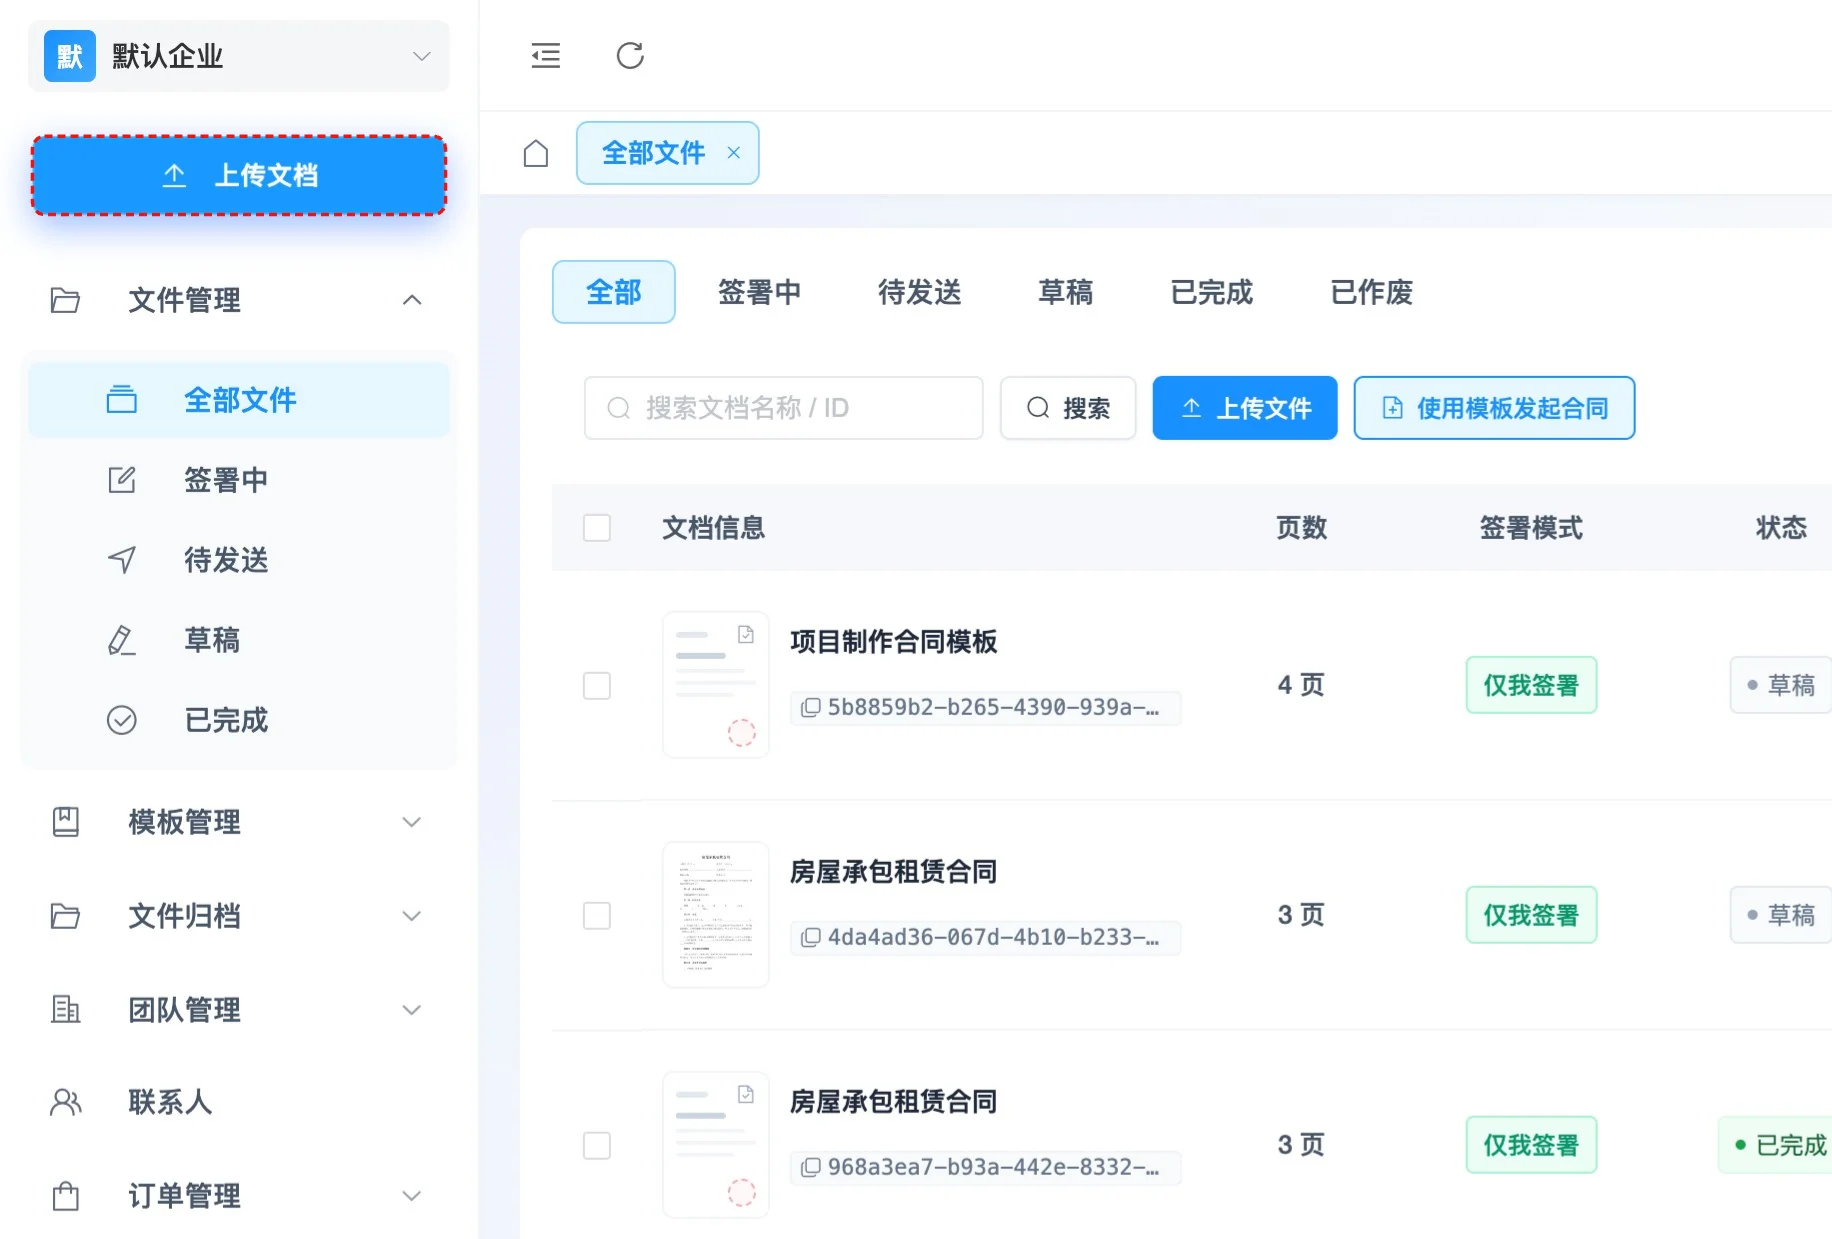Select 全部文件 in the sidebar menu
This screenshot has height=1239, width=1832.
tap(239, 400)
